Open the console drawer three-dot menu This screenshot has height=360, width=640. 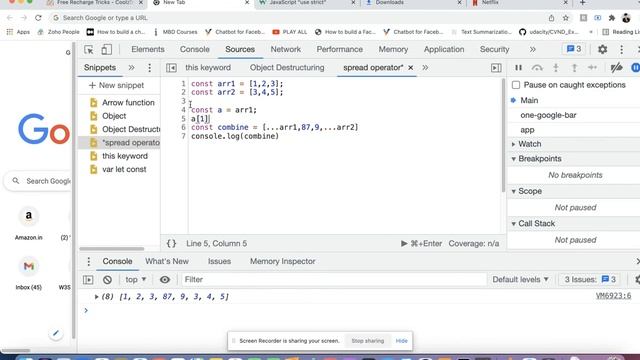pyautogui.click(x=89, y=261)
